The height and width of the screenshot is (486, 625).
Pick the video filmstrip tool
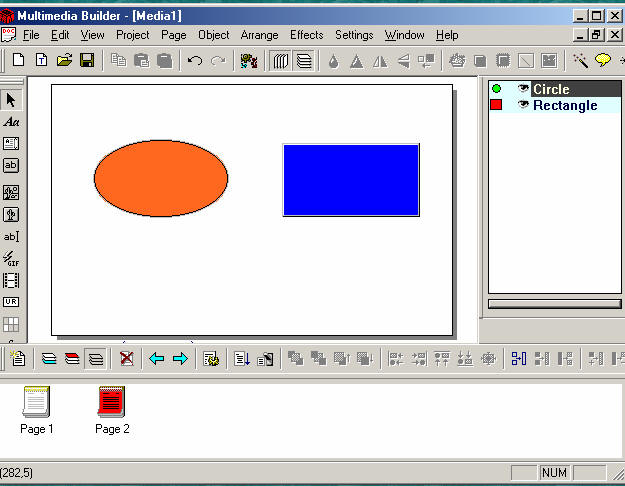coord(11,280)
